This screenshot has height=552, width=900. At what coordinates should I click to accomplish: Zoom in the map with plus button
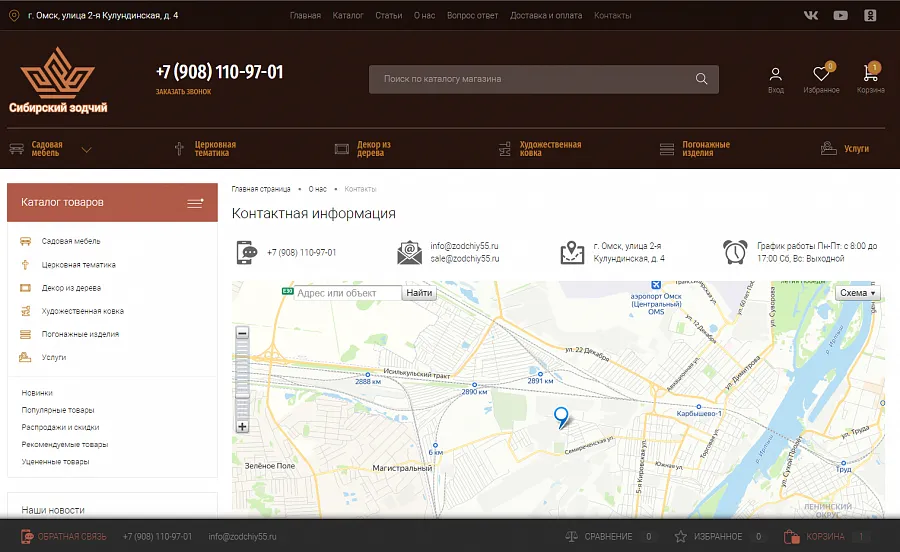coord(242,426)
